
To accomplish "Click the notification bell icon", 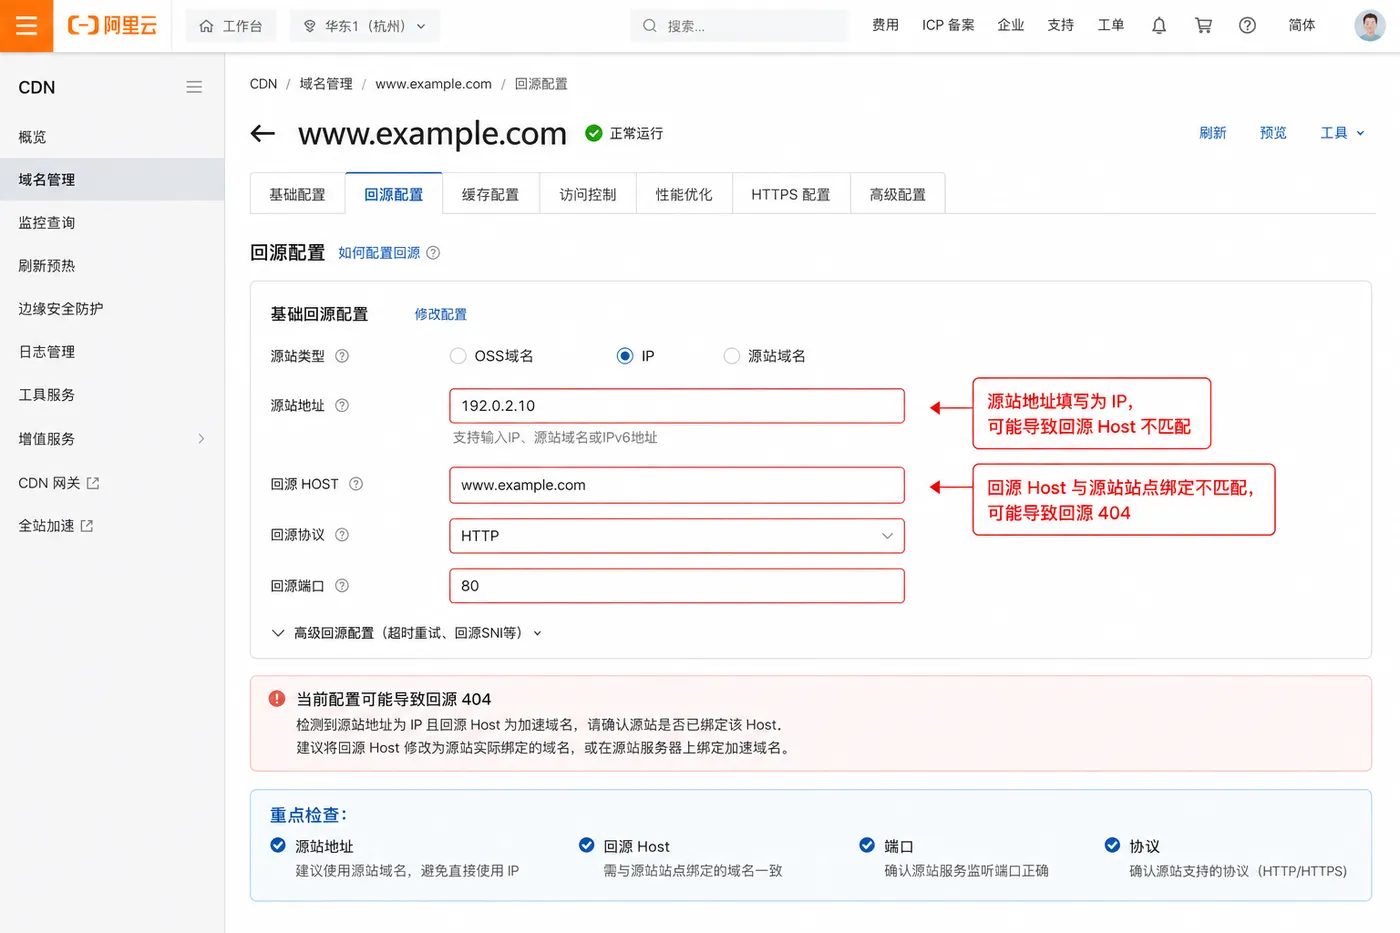I will point(1159,26).
